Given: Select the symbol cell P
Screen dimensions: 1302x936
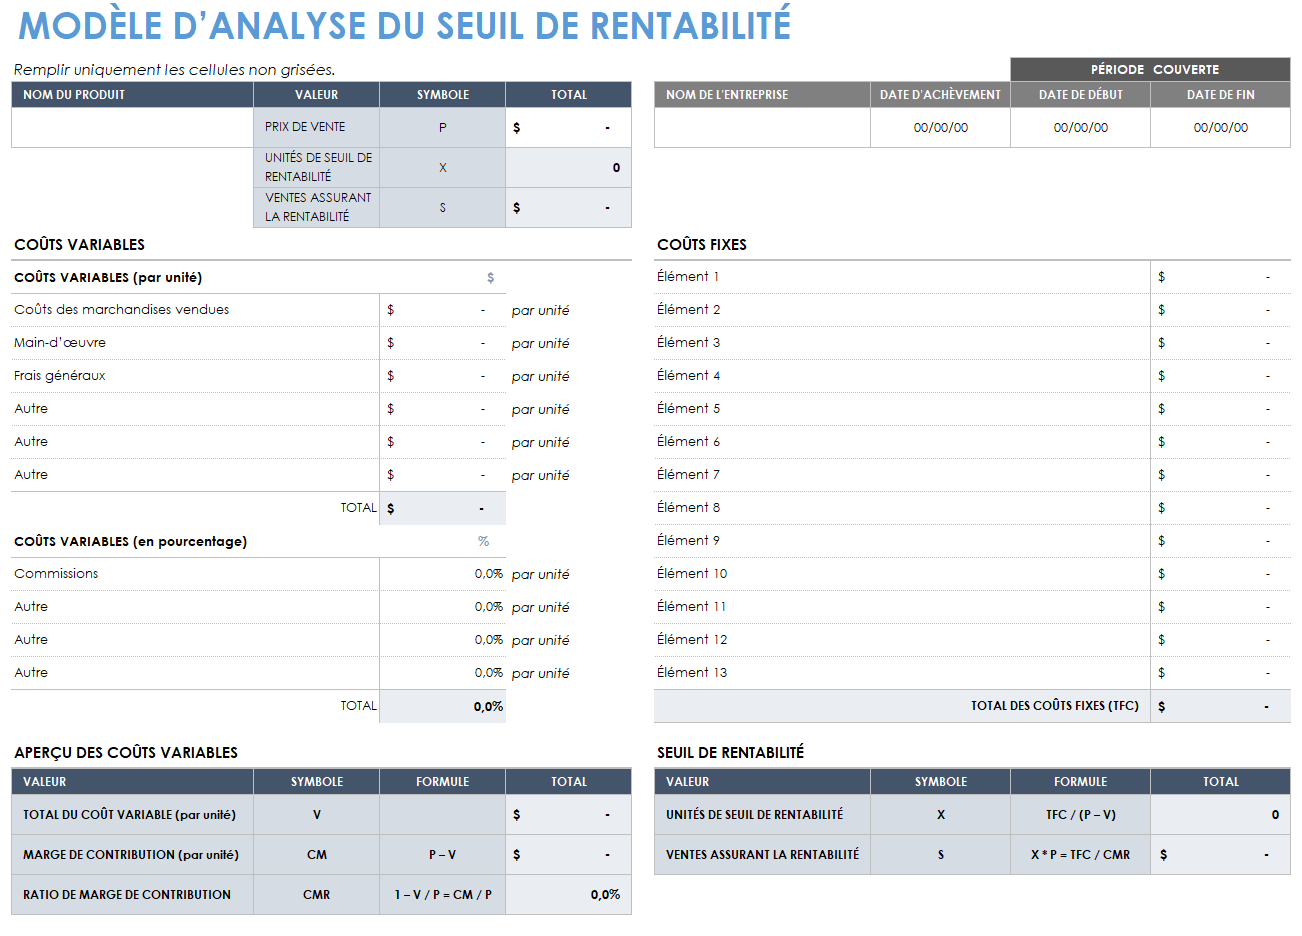Looking at the screenshot, I should coord(442,128).
